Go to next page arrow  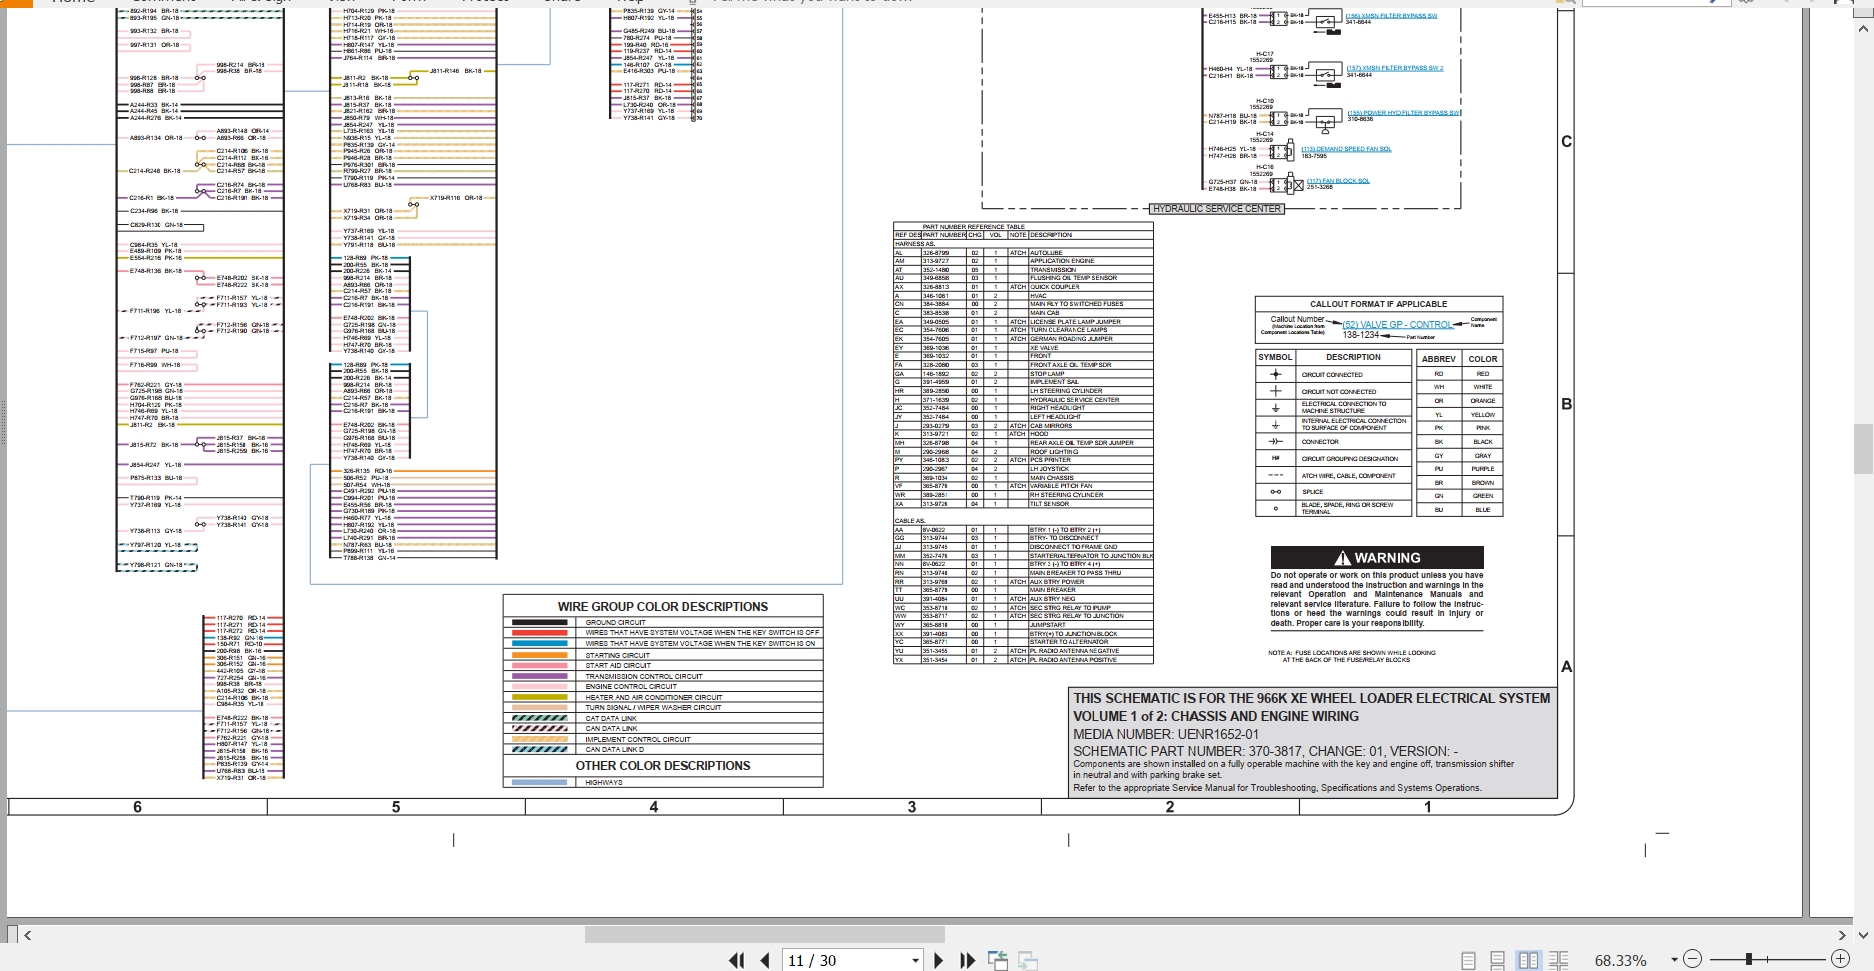[x=938, y=960]
